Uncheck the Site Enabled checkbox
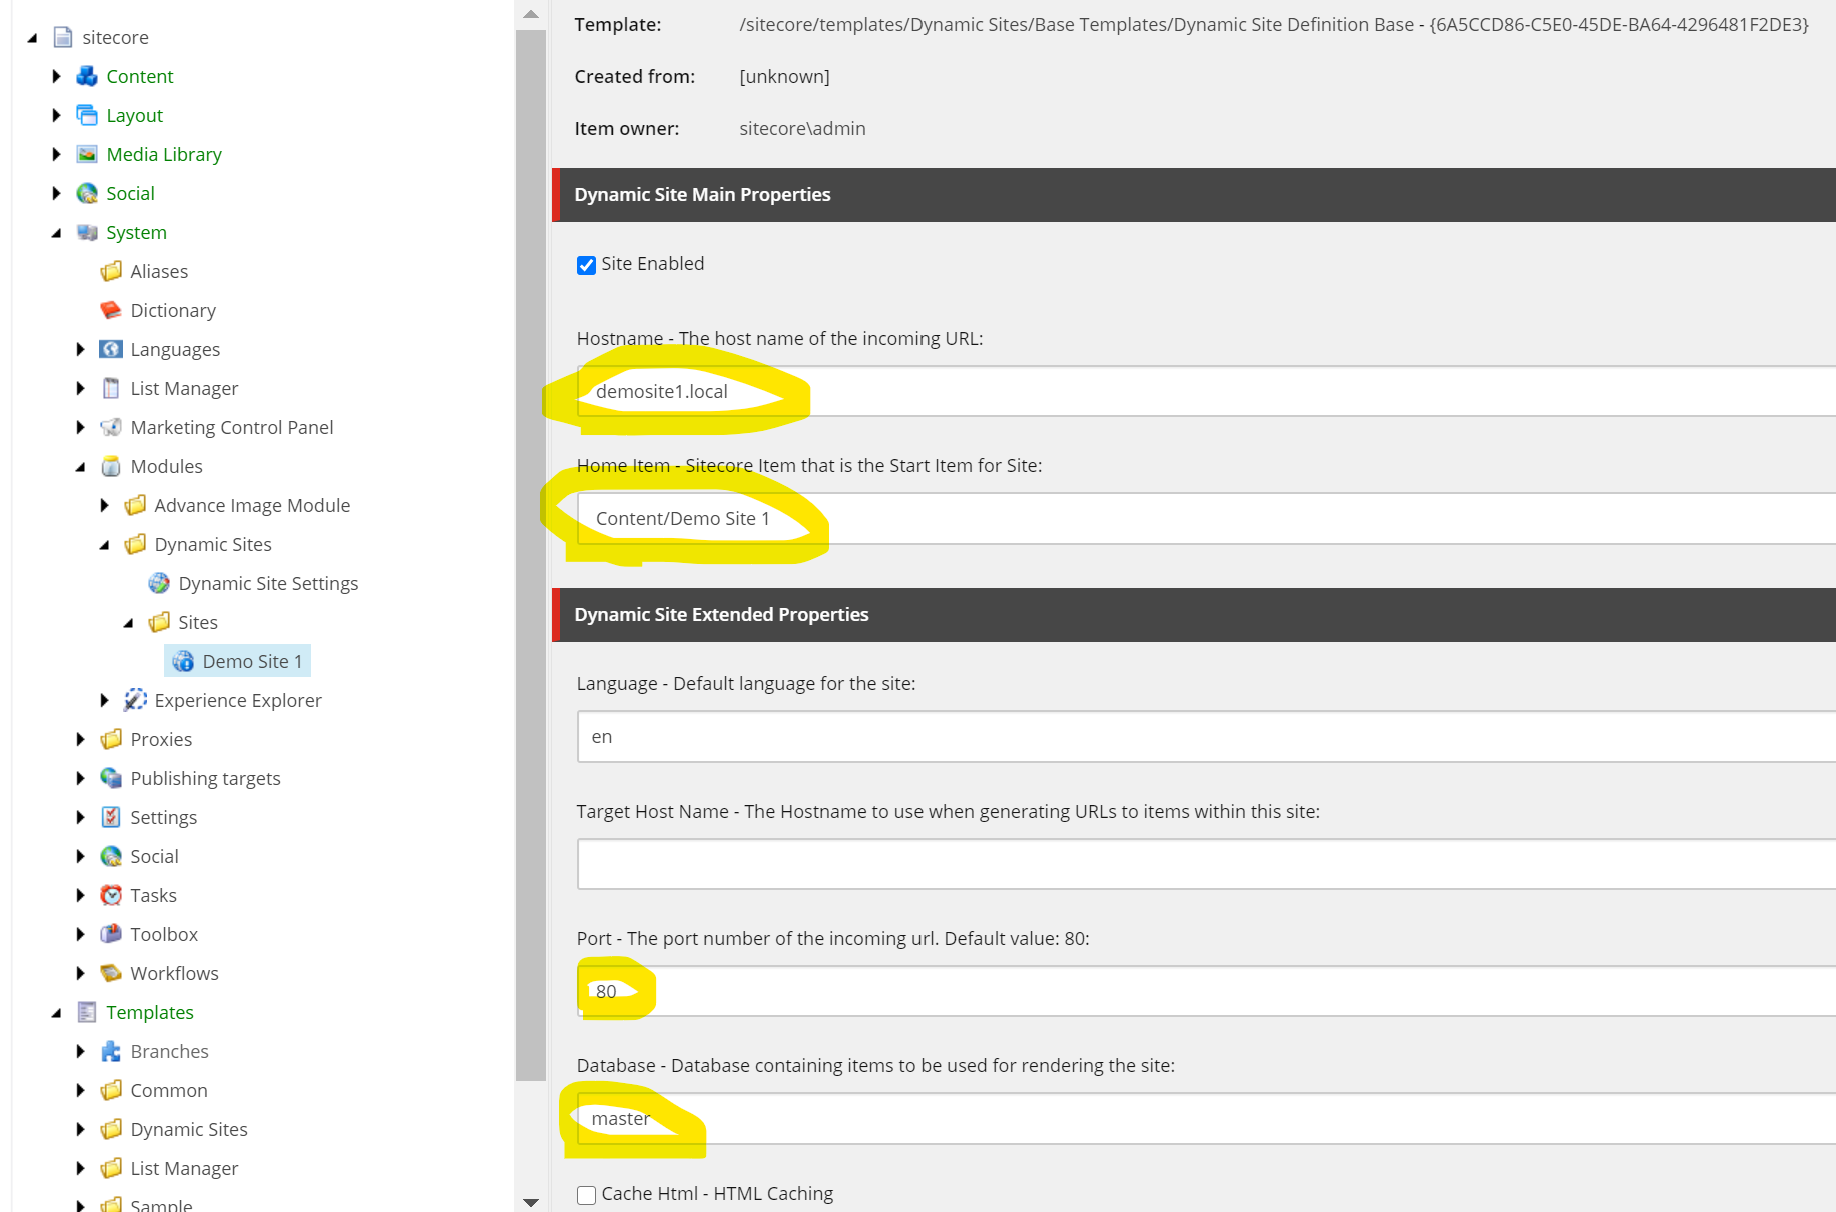 tap(586, 265)
